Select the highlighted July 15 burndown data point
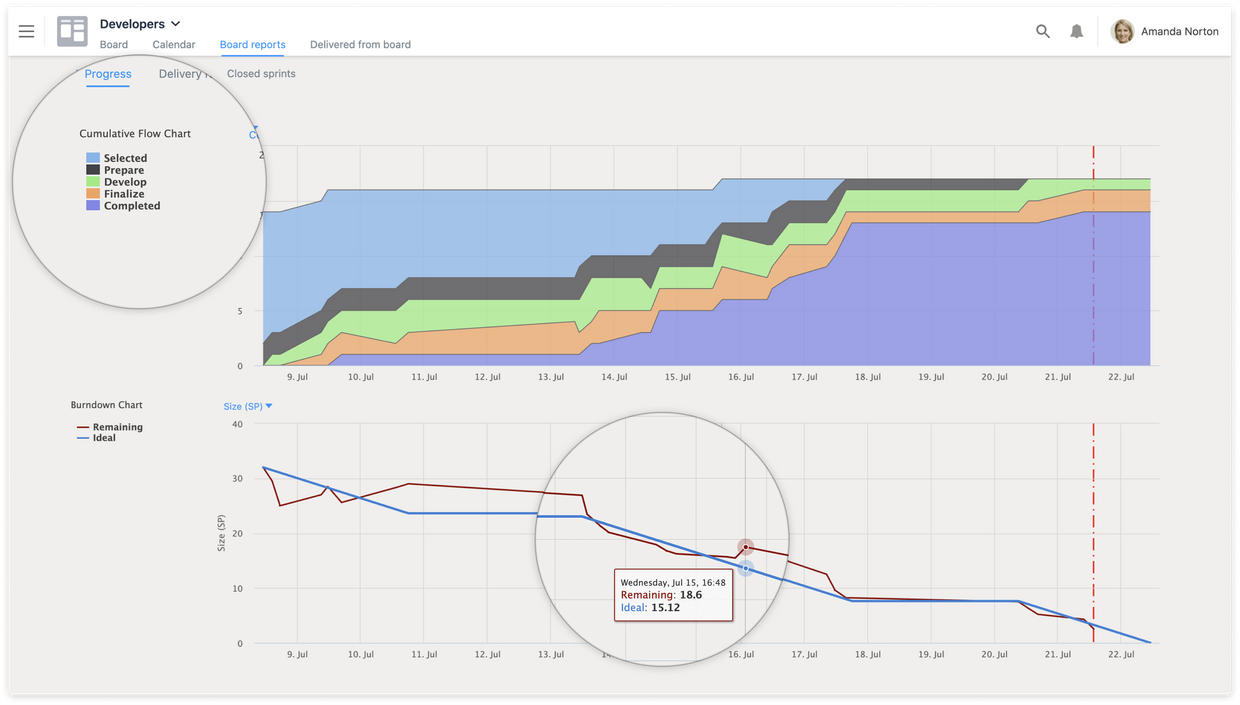Image resolution: width=1240 pixels, height=705 pixels. tap(746, 548)
